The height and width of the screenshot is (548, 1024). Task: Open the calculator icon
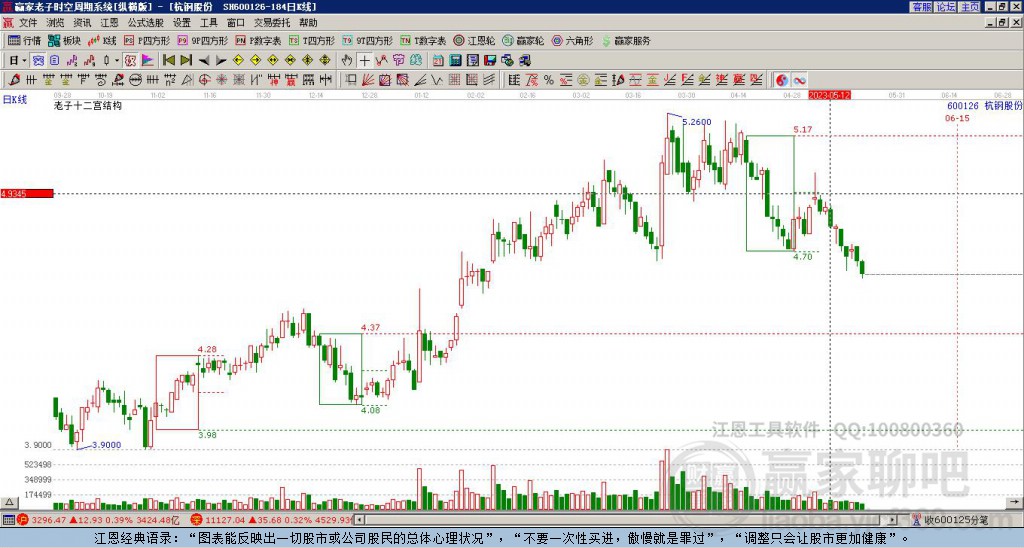tap(455, 60)
